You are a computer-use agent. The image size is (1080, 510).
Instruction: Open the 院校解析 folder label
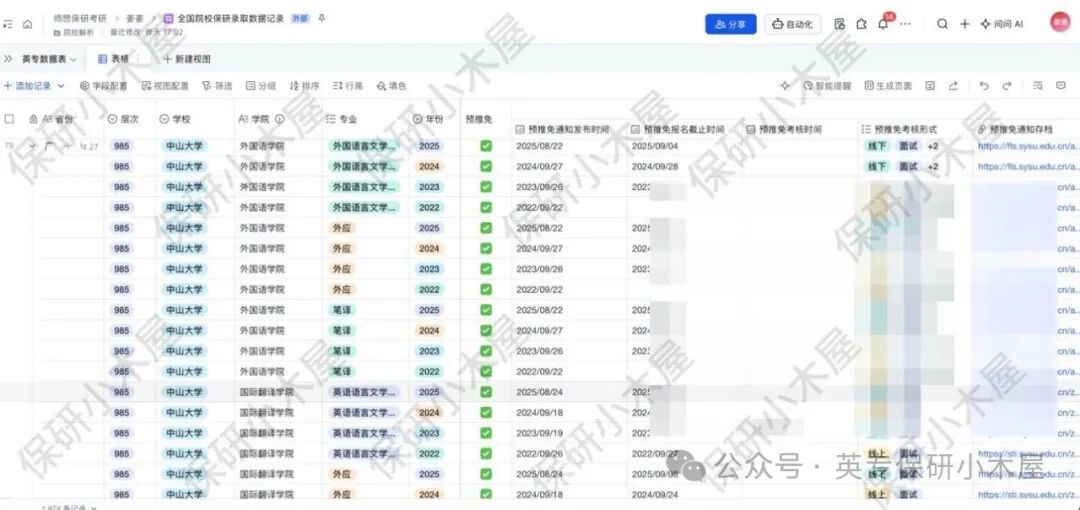74,32
